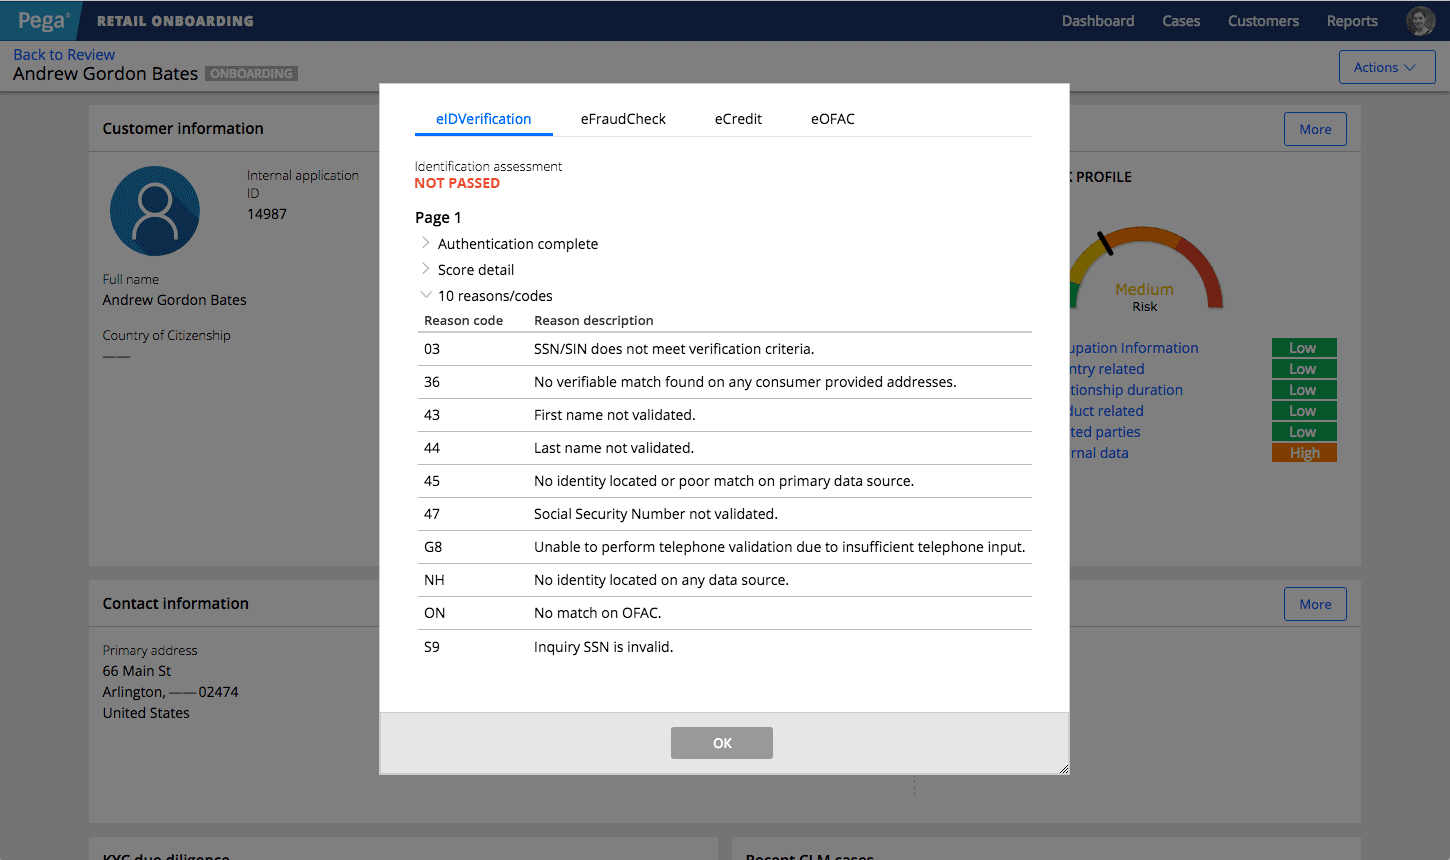Screen dimensions: 1450x860
Task: Select reason code 36 row
Action: point(724,382)
